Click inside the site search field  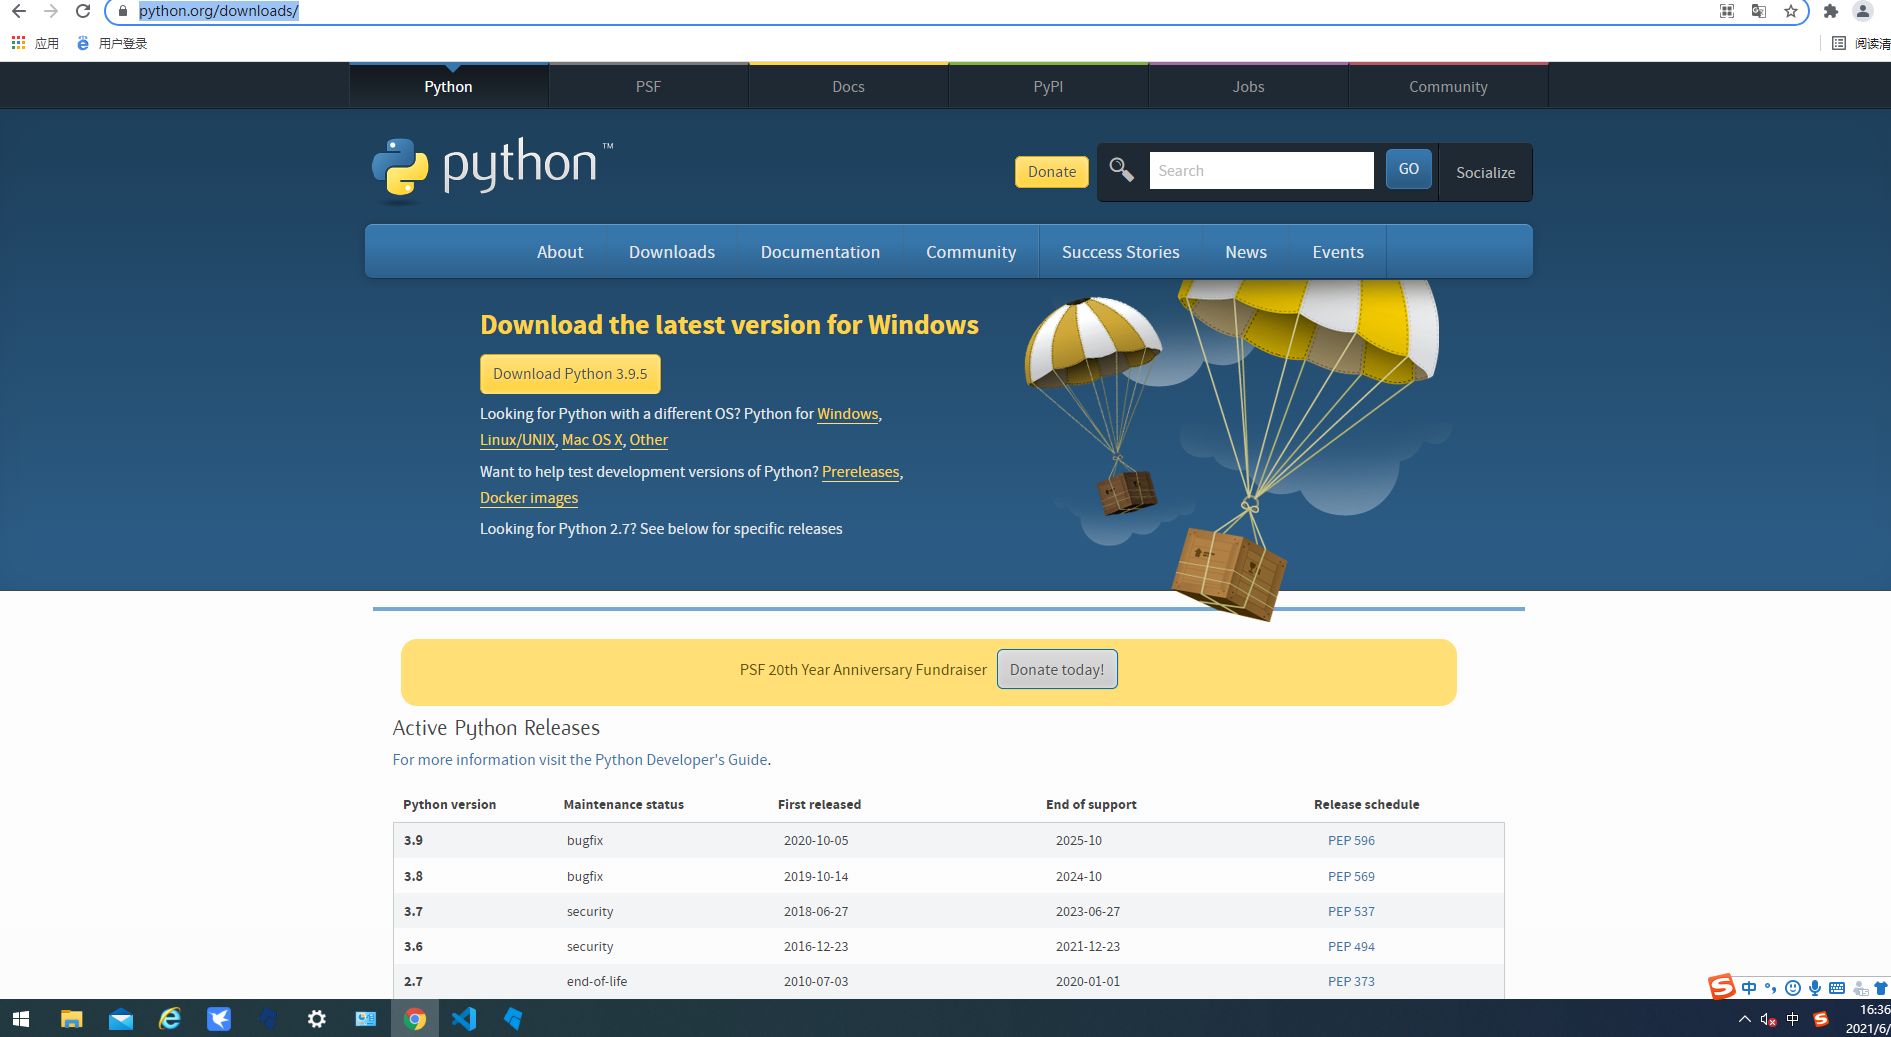(x=1261, y=170)
